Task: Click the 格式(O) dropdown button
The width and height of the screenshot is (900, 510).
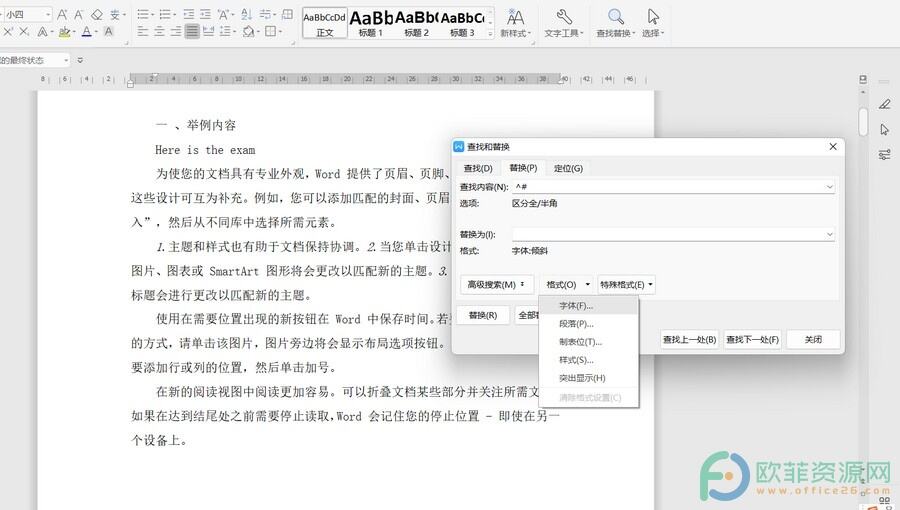Action: [566, 285]
